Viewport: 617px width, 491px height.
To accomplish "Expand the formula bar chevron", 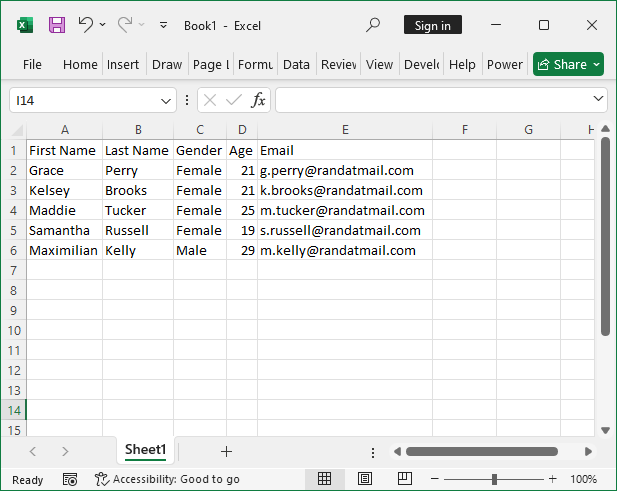I will click(598, 99).
